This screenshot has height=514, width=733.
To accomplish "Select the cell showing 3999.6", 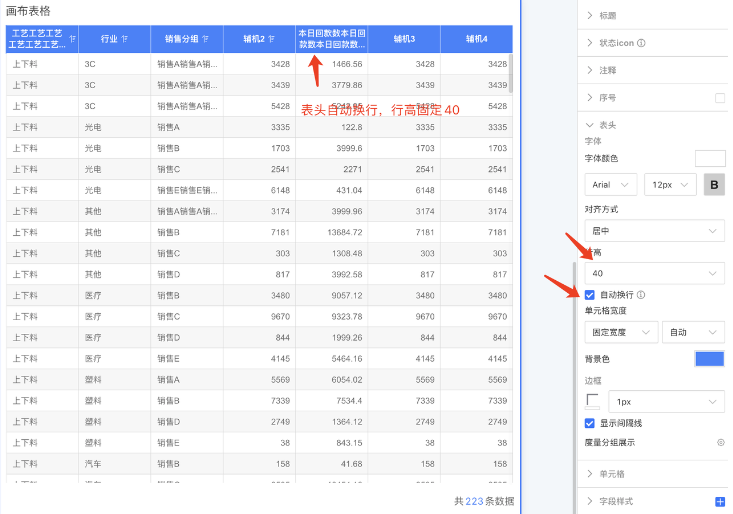I will pos(332,148).
